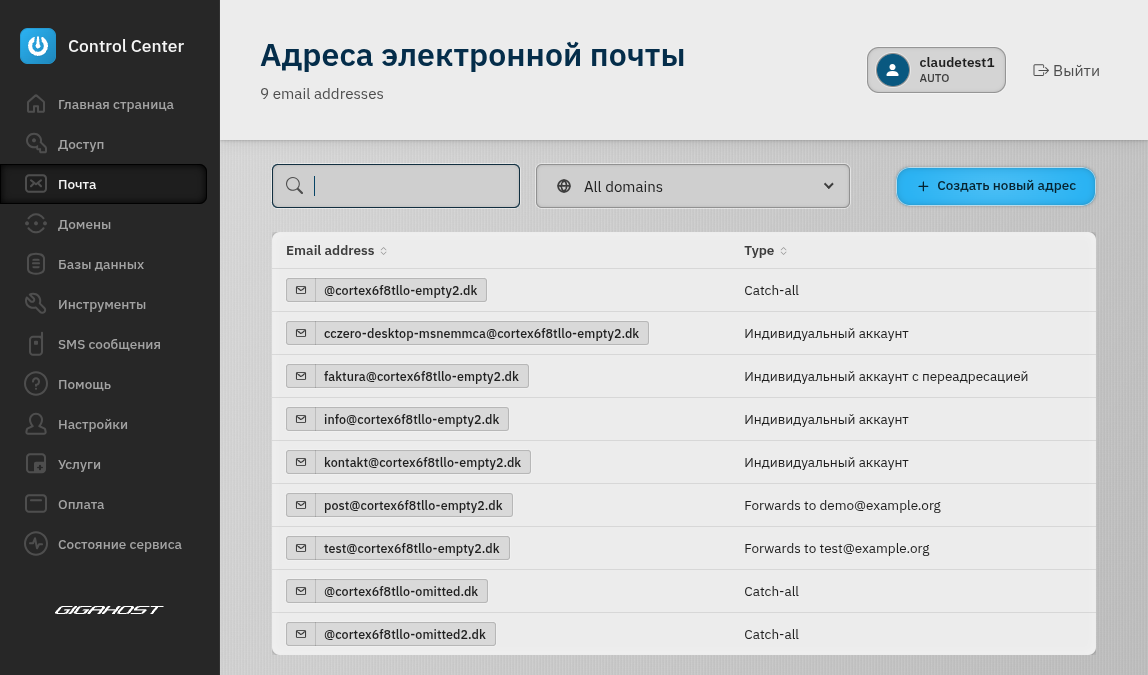Open Главная страница in sidebar
1148x675 pixels.
103,104
